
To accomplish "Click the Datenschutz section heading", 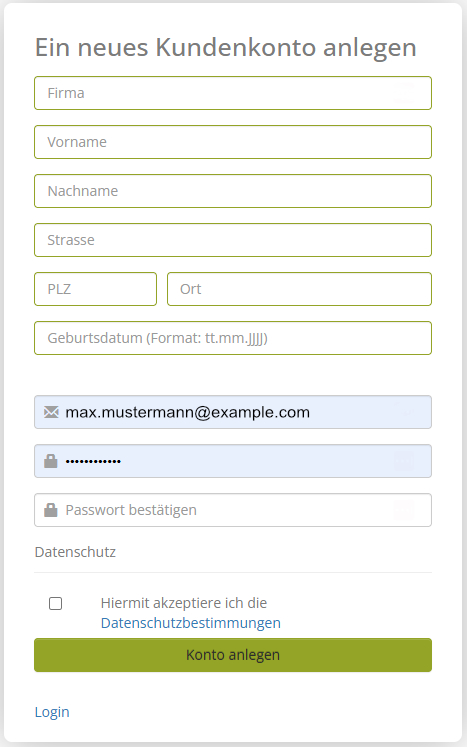I will (75, 552).
